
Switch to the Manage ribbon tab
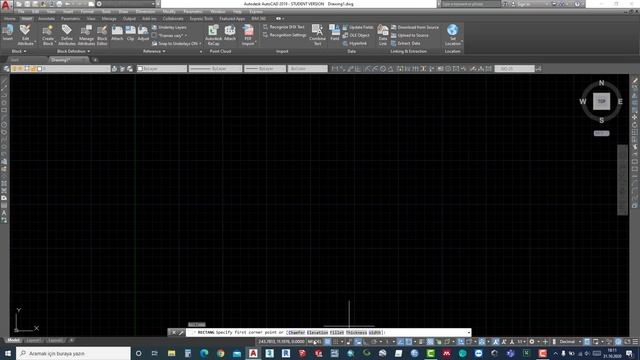[x=109, y=19]
